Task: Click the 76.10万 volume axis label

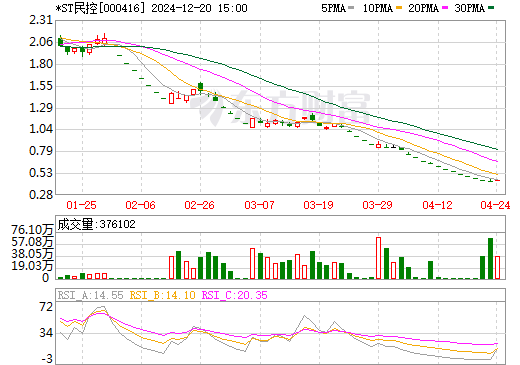Action: pos(32,230)
